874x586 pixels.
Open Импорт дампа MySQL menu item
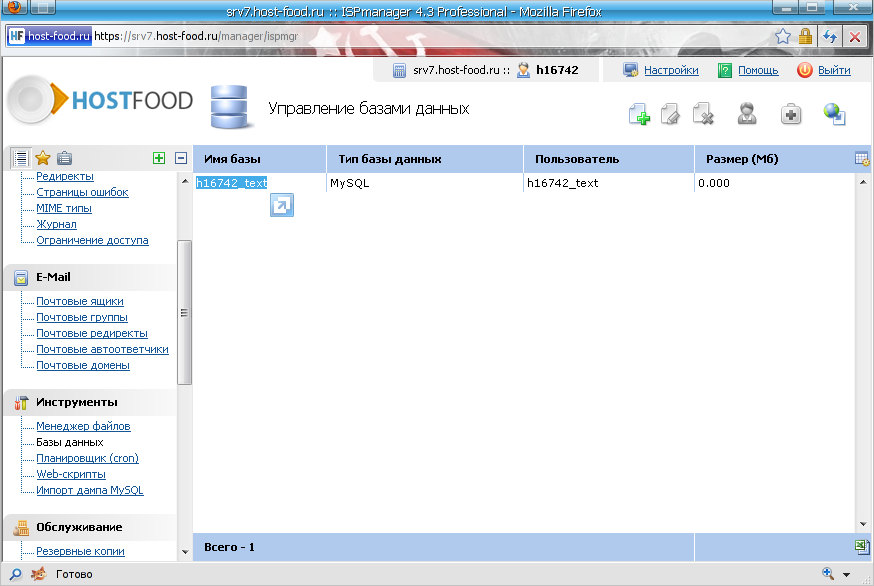pyautogui.click(x=89, y=490)
